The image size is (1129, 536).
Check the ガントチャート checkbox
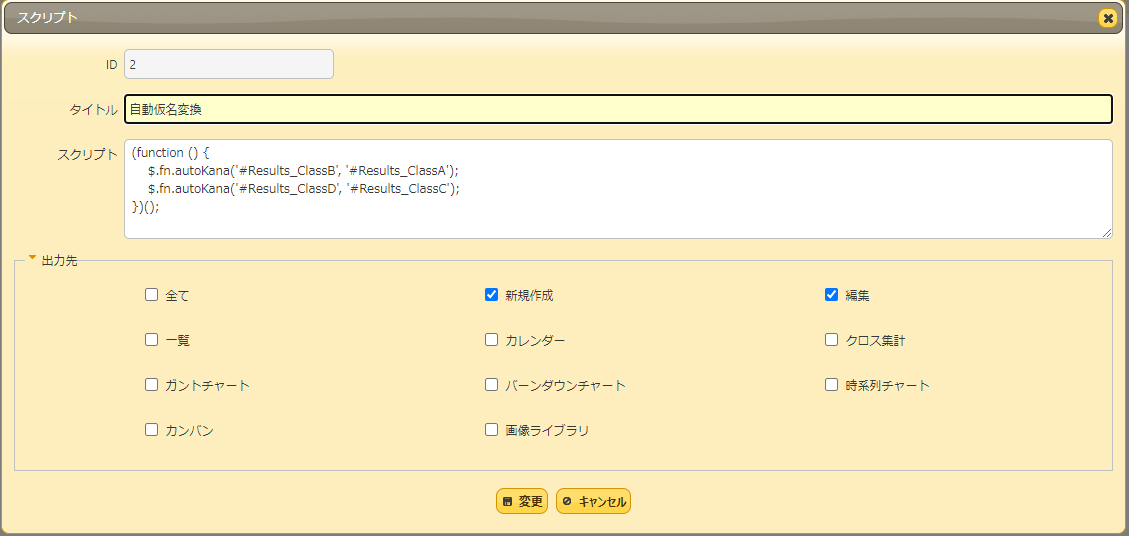point(151,385)
